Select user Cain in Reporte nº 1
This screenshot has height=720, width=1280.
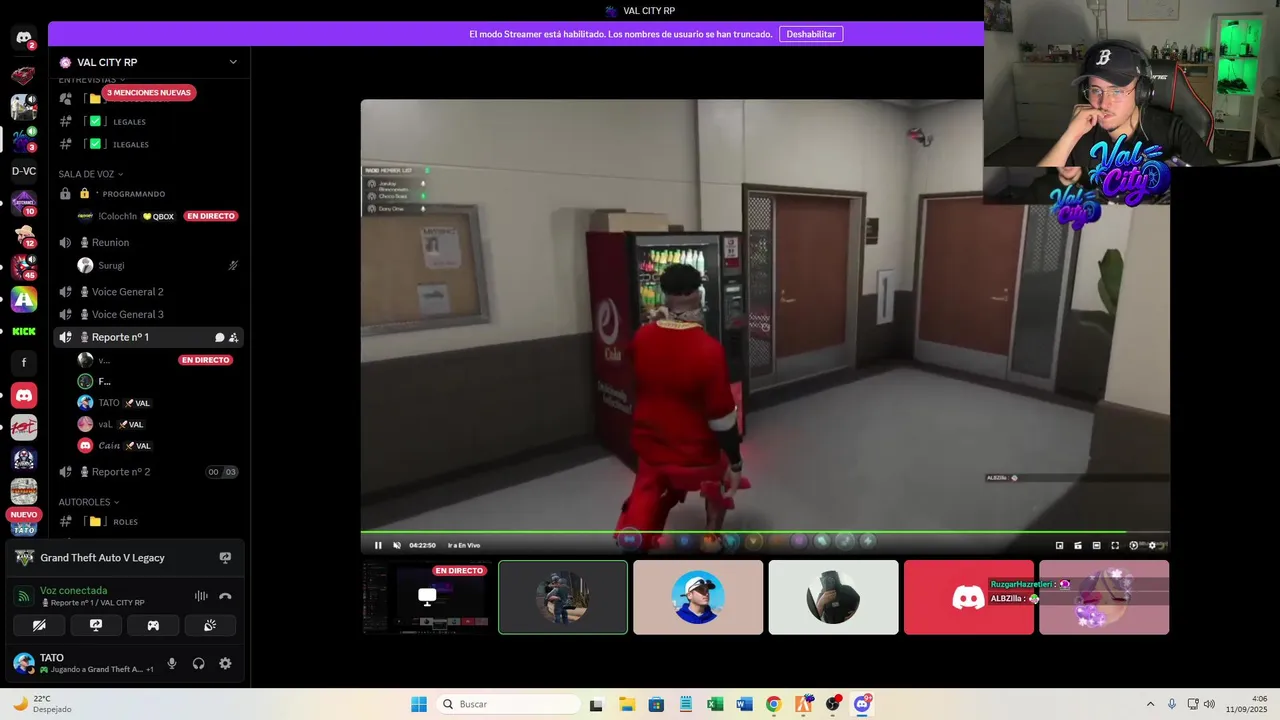[x=158, y=446]
